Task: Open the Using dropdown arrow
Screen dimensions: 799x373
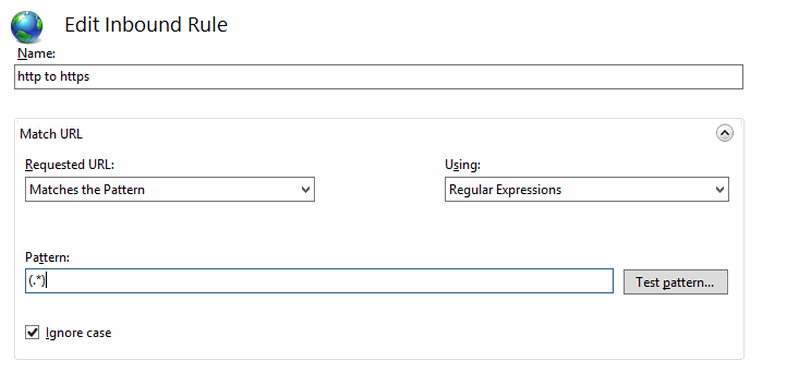Action: point(720,190)
